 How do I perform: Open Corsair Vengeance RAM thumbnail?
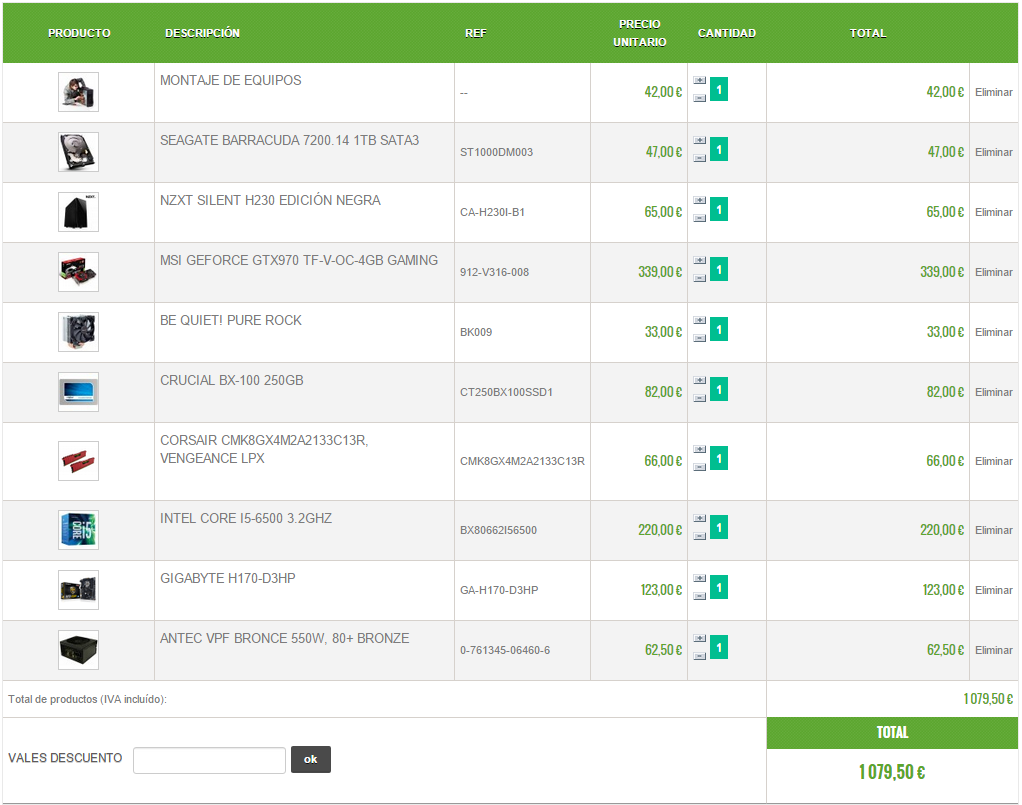pyautogui.click(x=78, y=461)
